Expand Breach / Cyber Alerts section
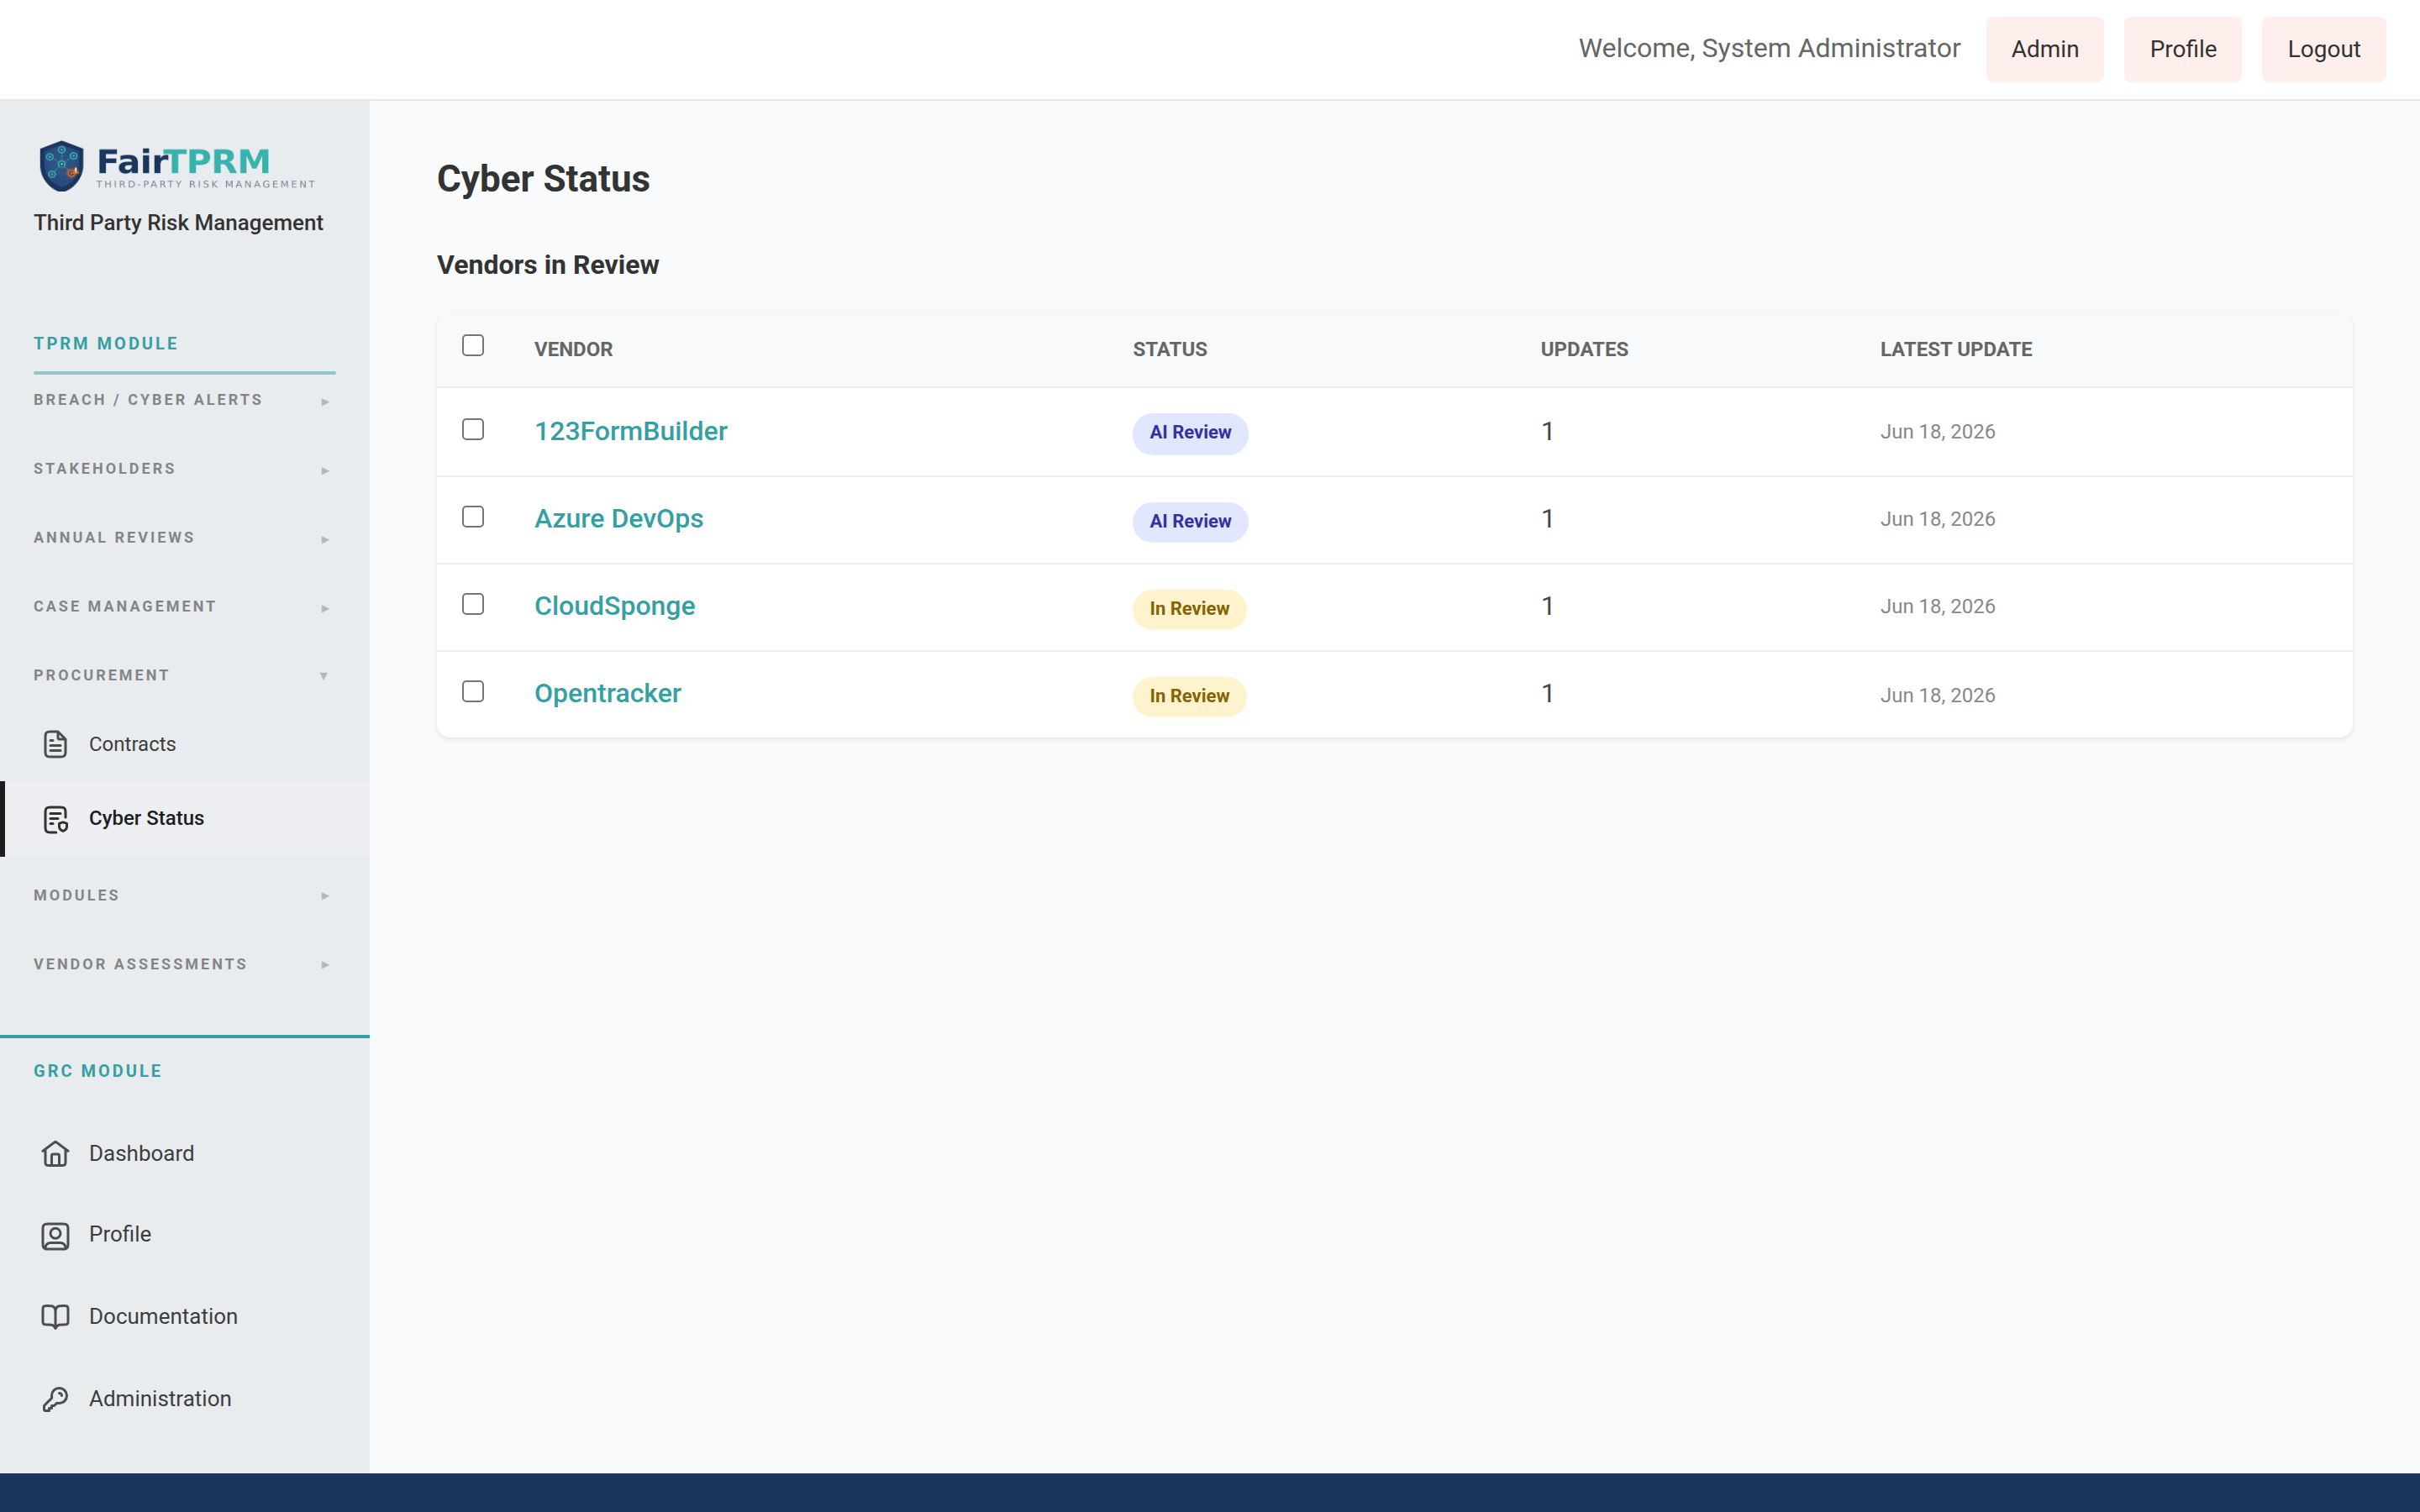 point(184,400)
